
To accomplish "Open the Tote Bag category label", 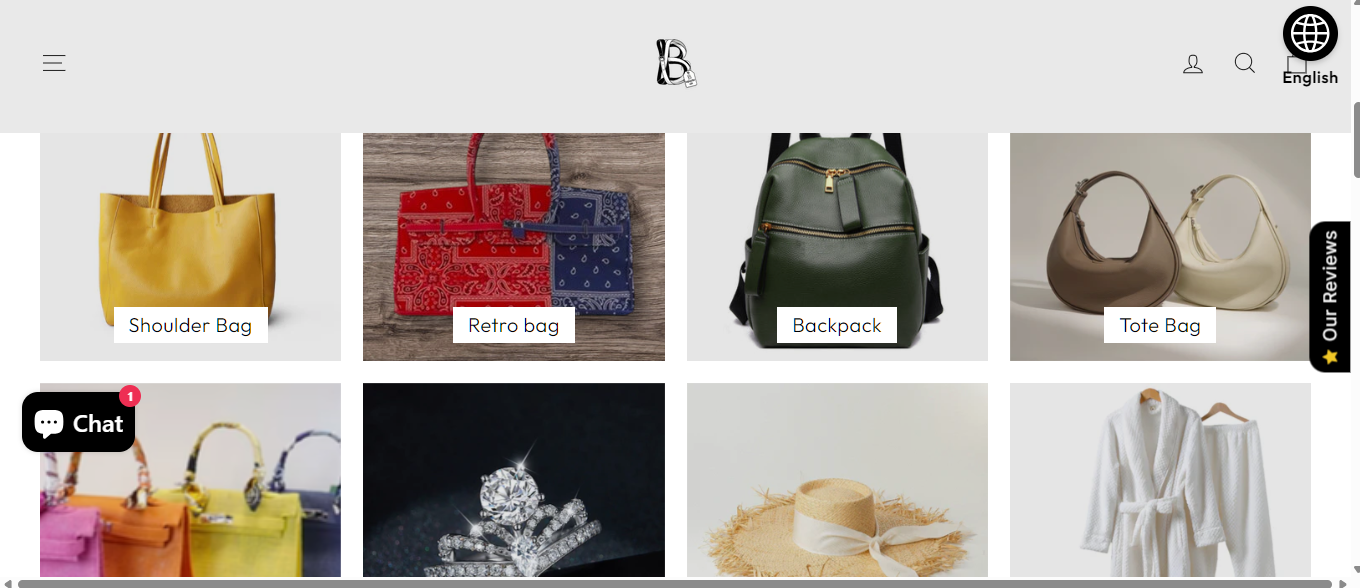I will click(x=1160, y=325).
